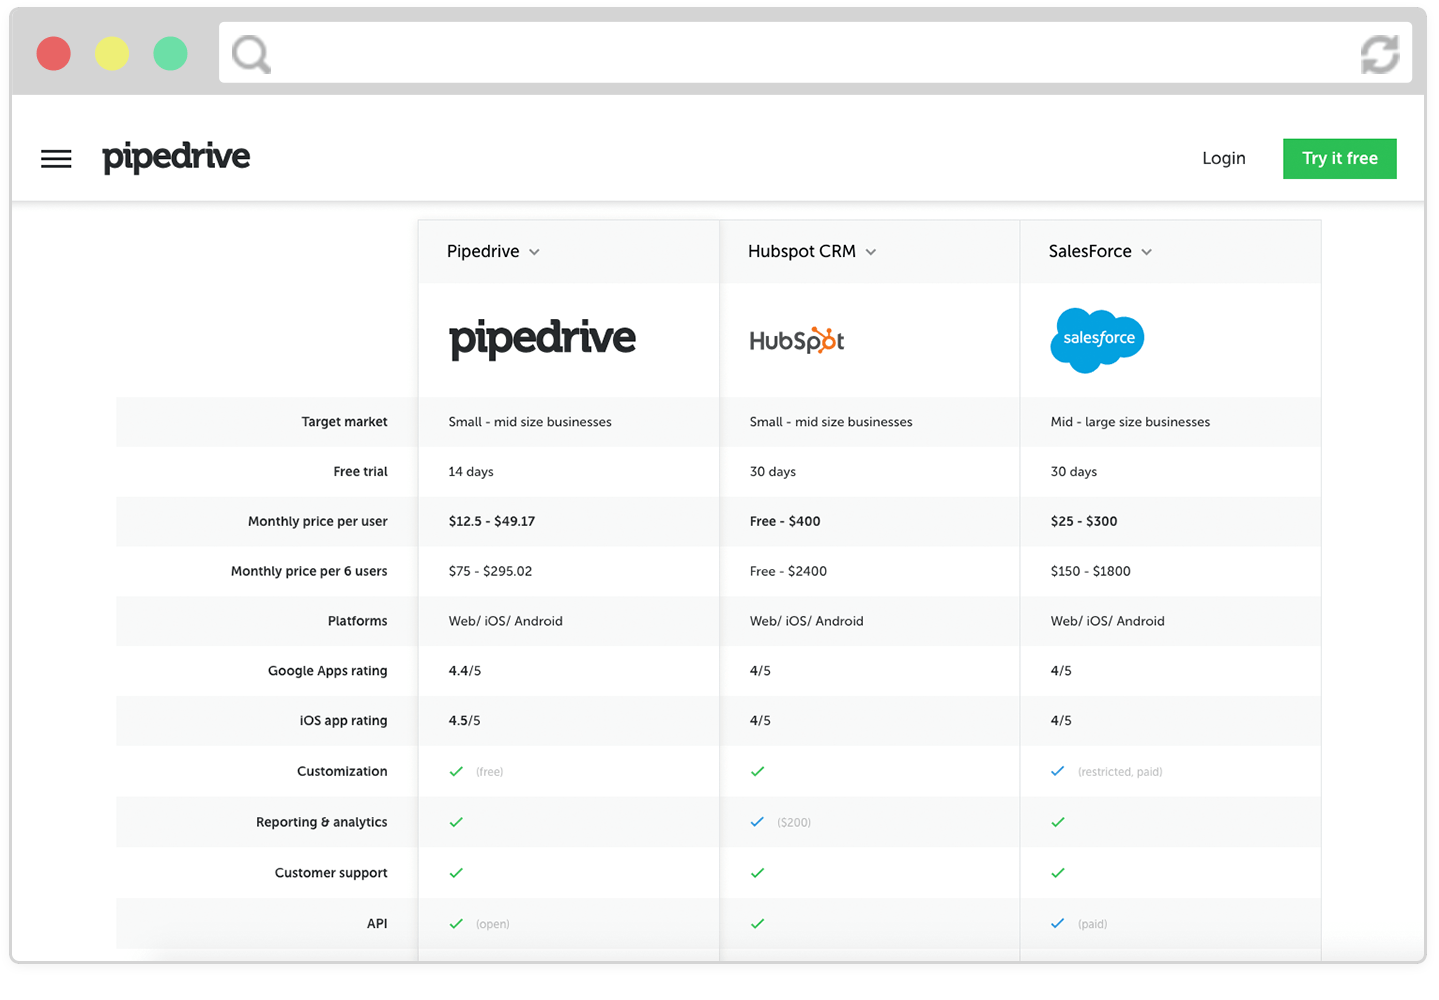Click the Customization row label

point(342,771)
